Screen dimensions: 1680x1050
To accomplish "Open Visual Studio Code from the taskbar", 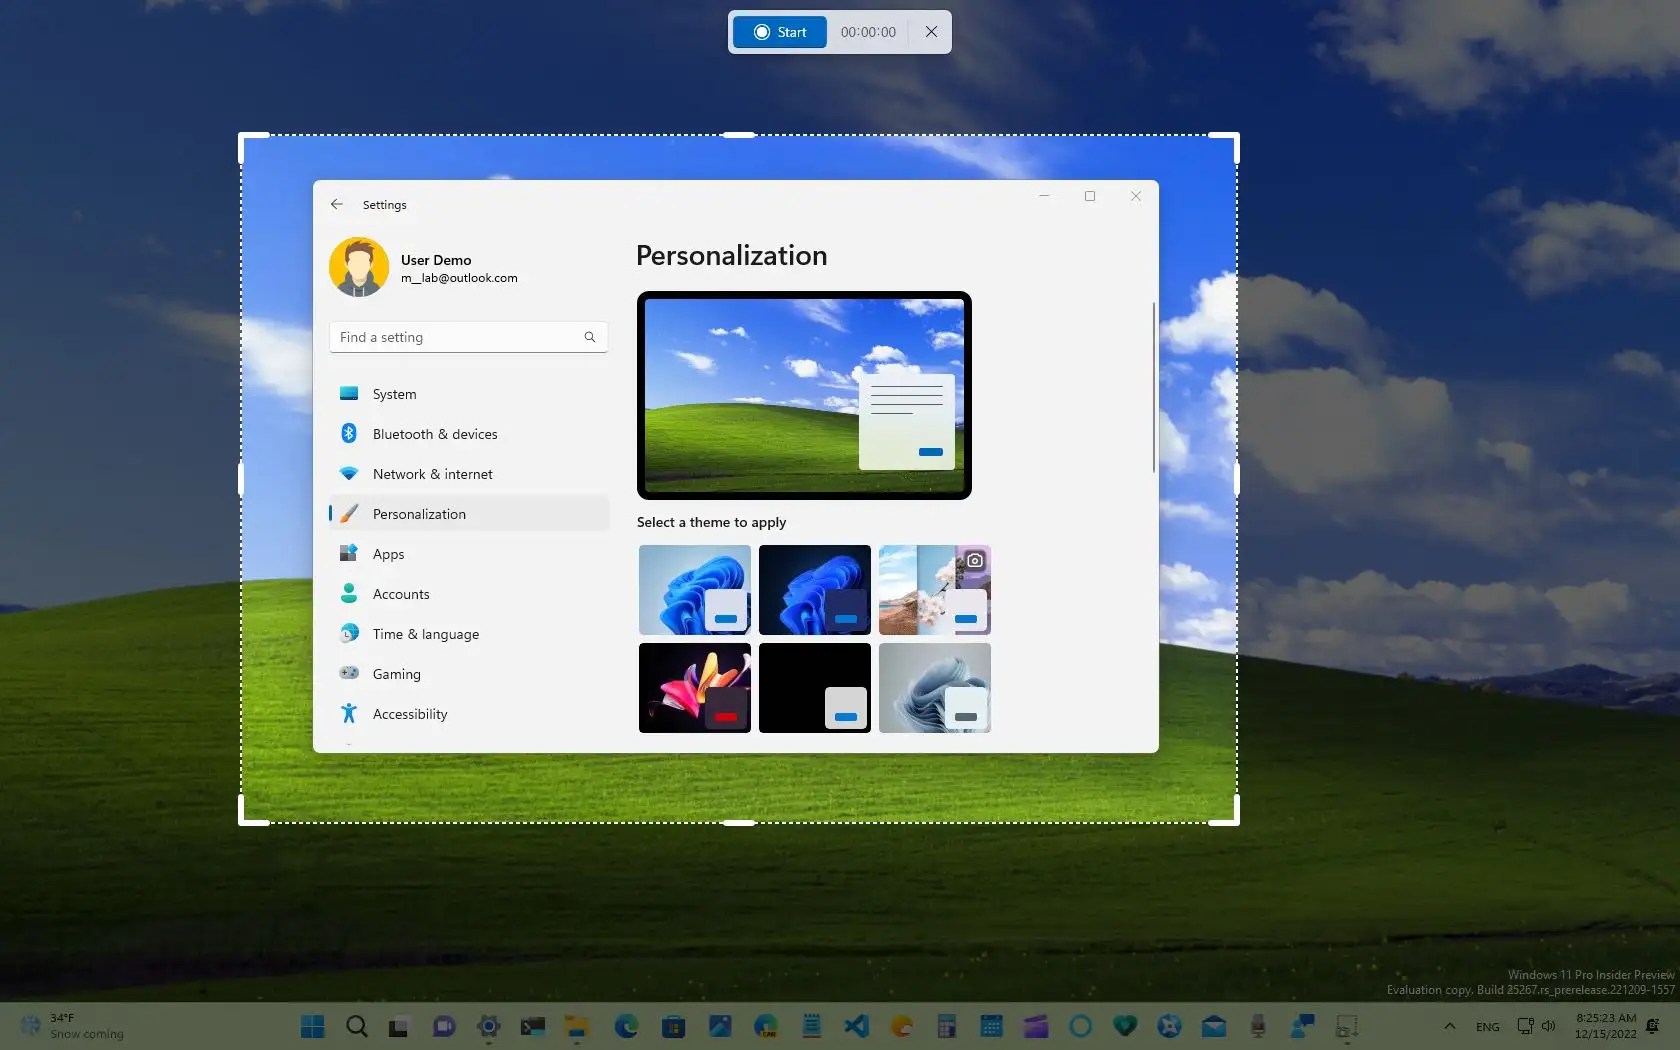I will (856, 1026).
